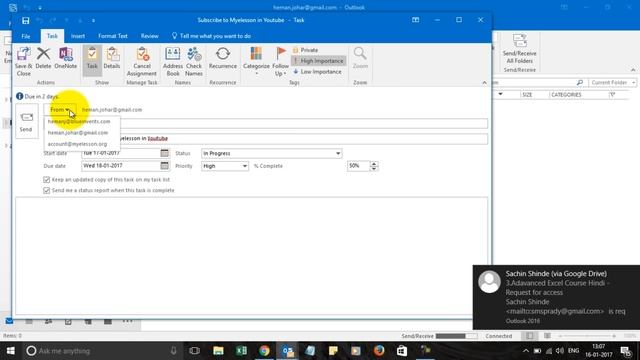Open Current Folder search scope dropdown
Screen dimensions: 640x360
612,82
